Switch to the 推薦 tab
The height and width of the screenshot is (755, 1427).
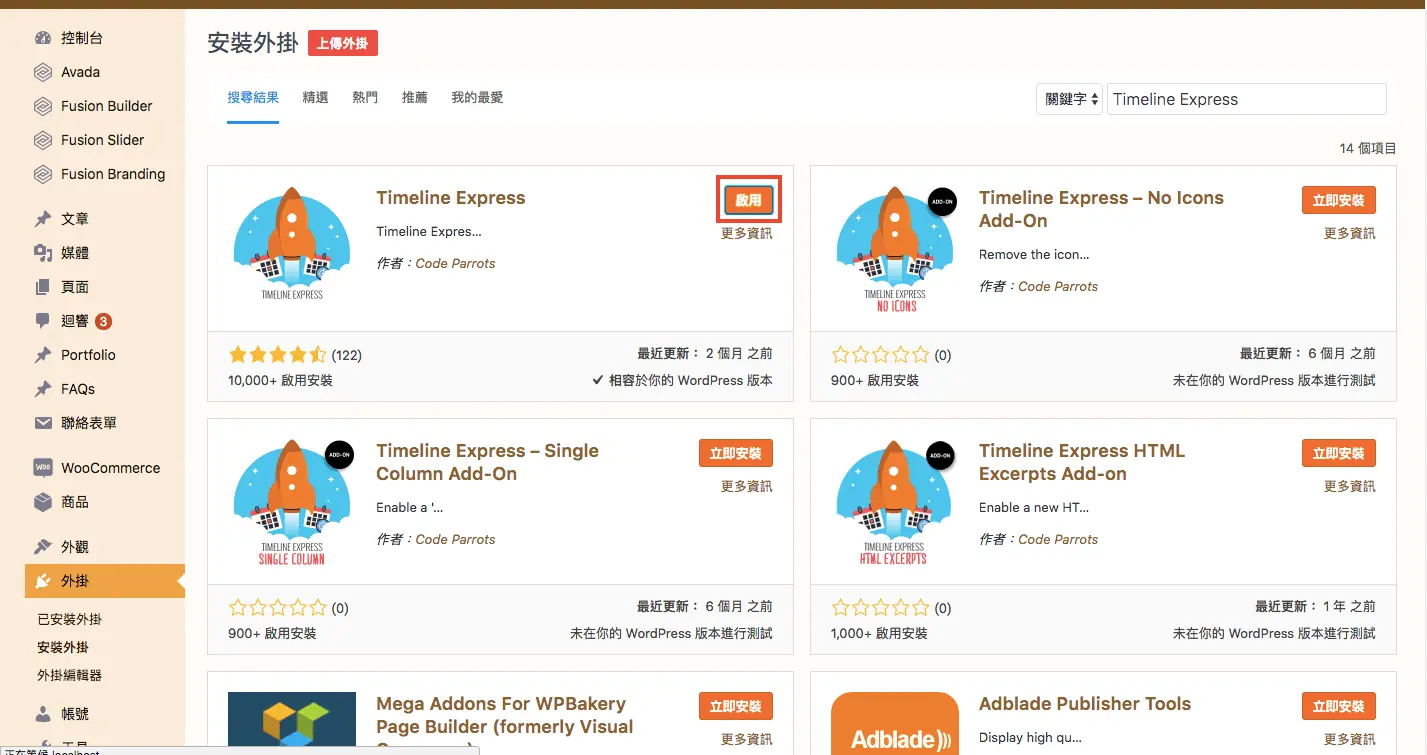tap(414, 97)
